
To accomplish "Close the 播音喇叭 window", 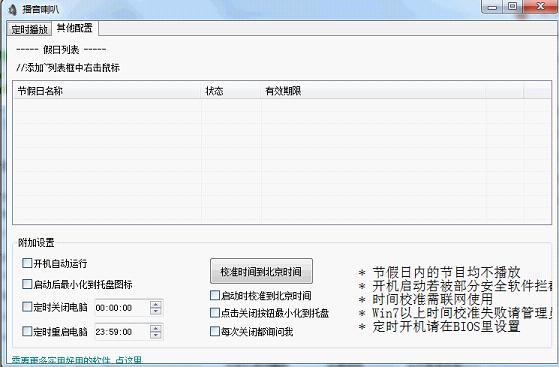I will (x=540, y=7).
